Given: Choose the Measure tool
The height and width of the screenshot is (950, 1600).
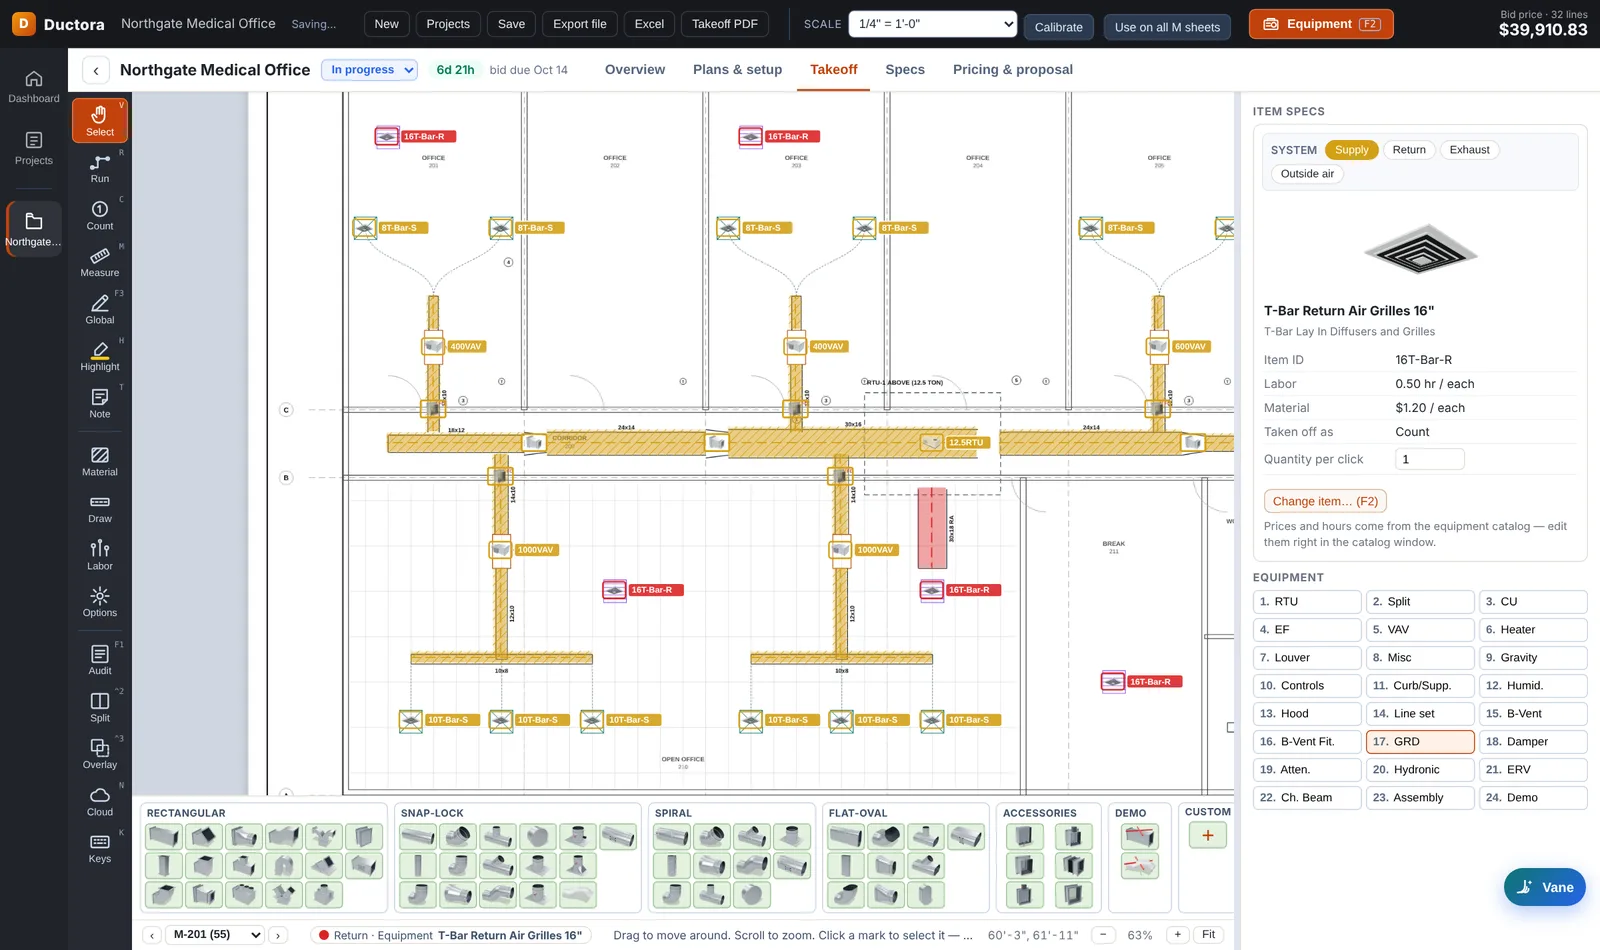Looking at the screenshot, I should click(x=100, y=262).
